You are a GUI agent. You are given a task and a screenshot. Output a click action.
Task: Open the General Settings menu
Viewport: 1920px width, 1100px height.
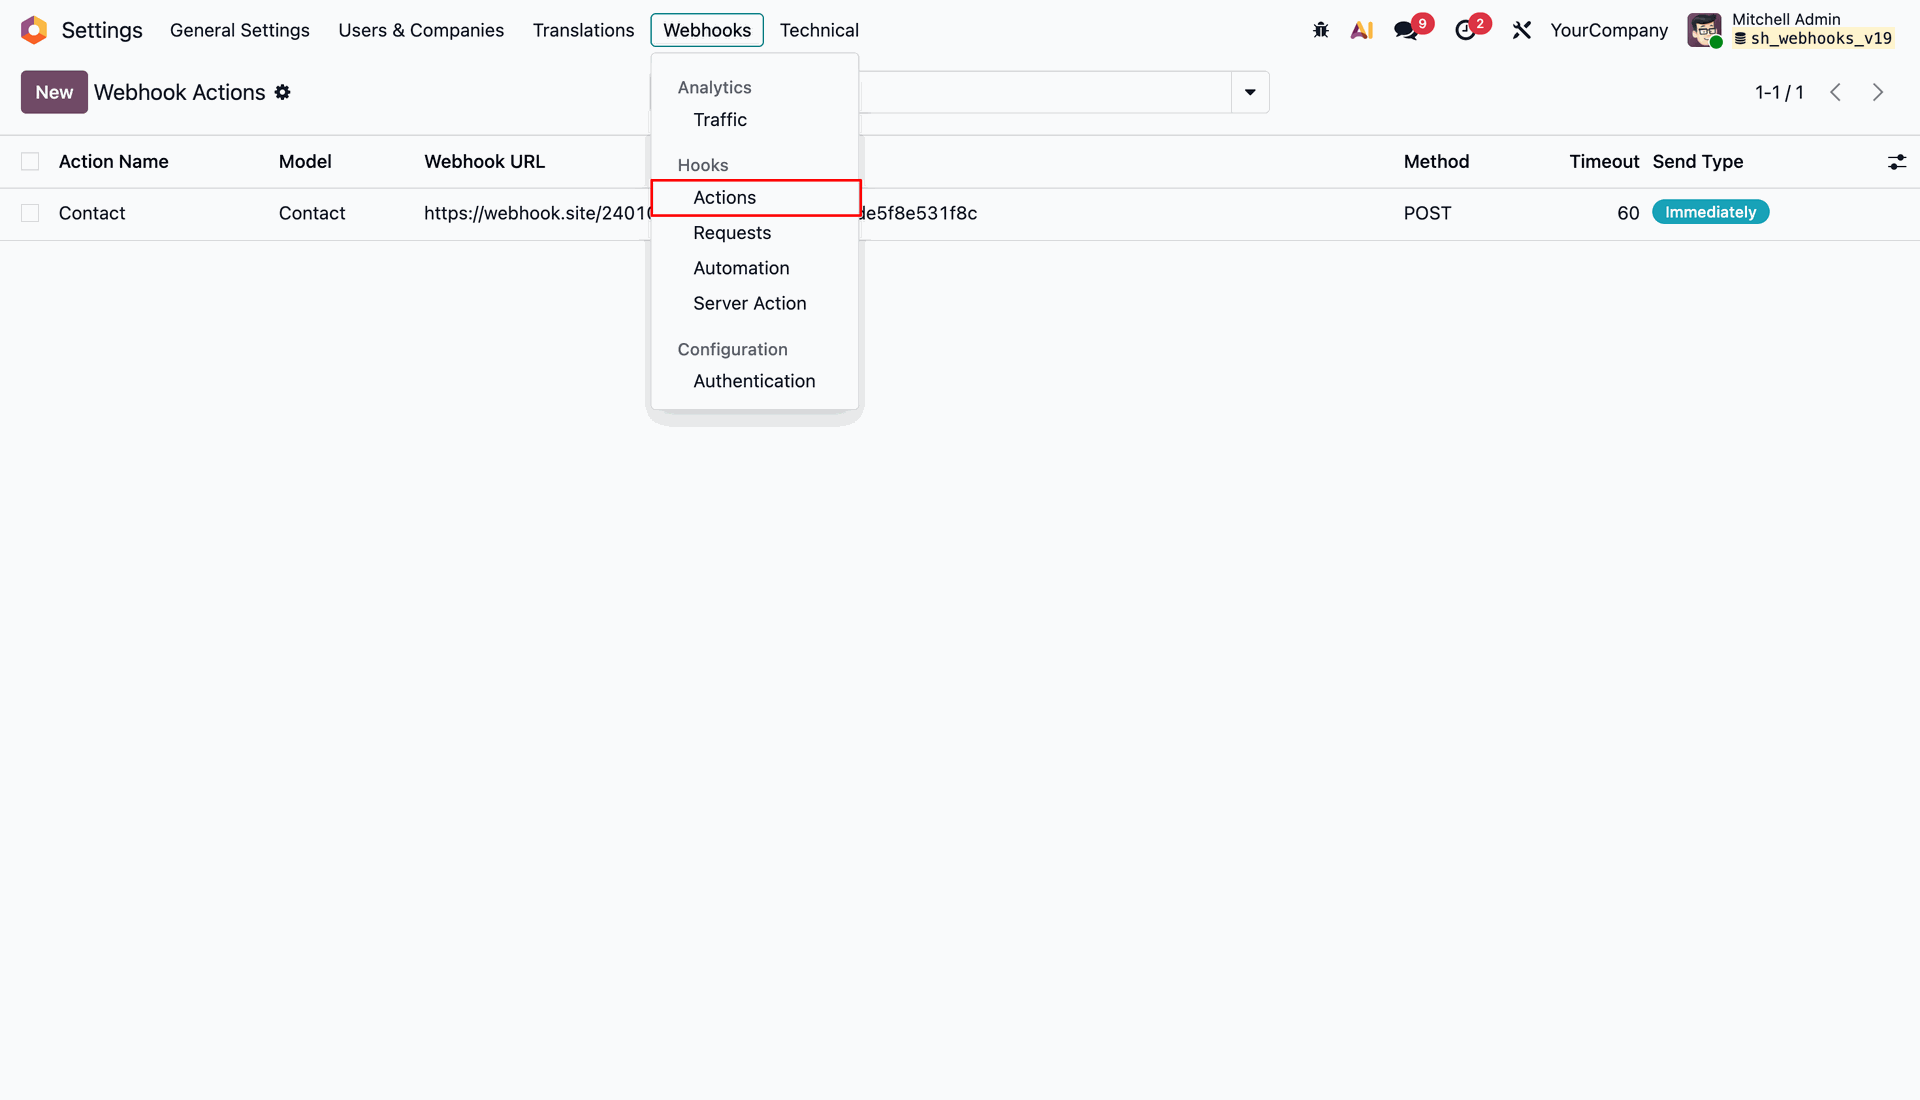pyautogui.click(x=240, y=30)
